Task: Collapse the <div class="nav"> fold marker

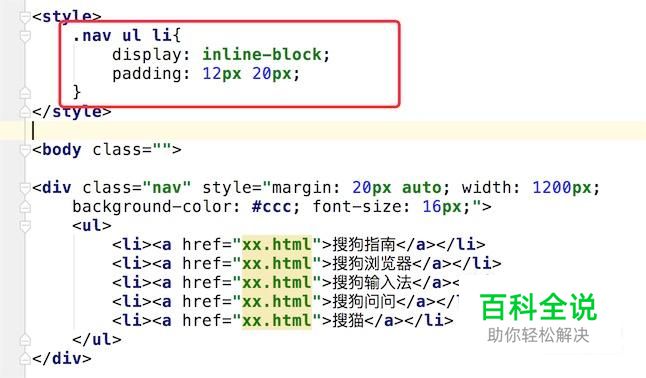Action: coord(25,188)
